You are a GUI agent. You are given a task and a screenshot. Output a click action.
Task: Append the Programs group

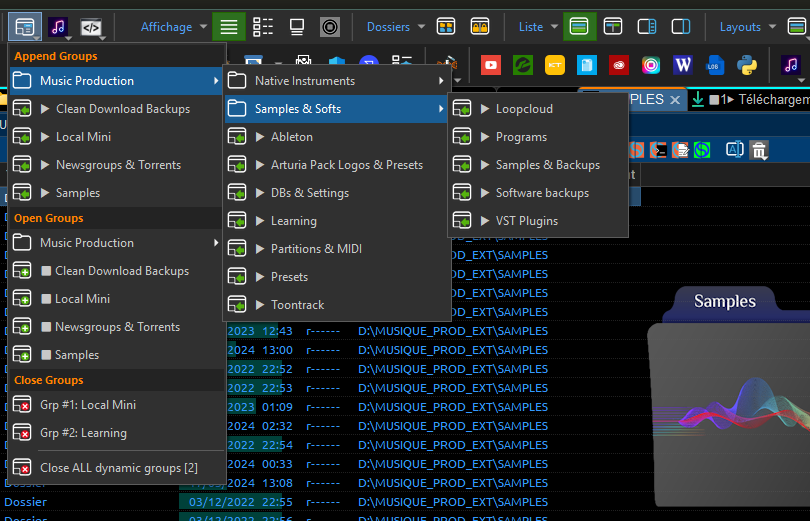538,137
